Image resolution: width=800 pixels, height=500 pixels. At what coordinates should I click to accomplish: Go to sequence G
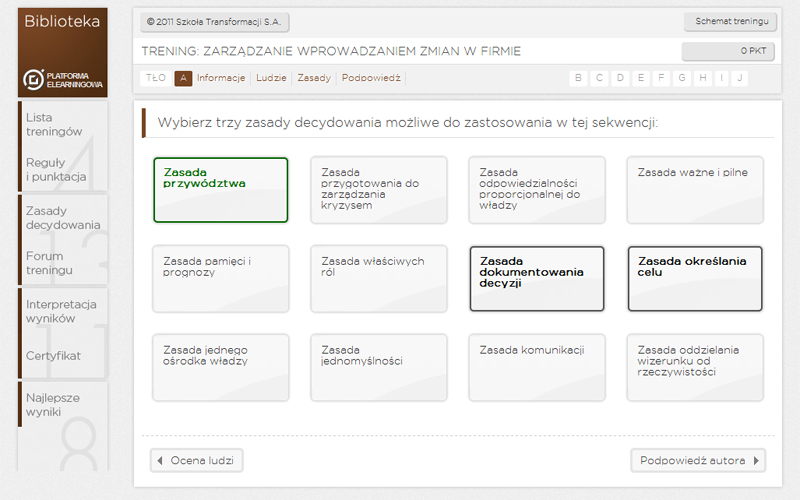coord(682,78)
